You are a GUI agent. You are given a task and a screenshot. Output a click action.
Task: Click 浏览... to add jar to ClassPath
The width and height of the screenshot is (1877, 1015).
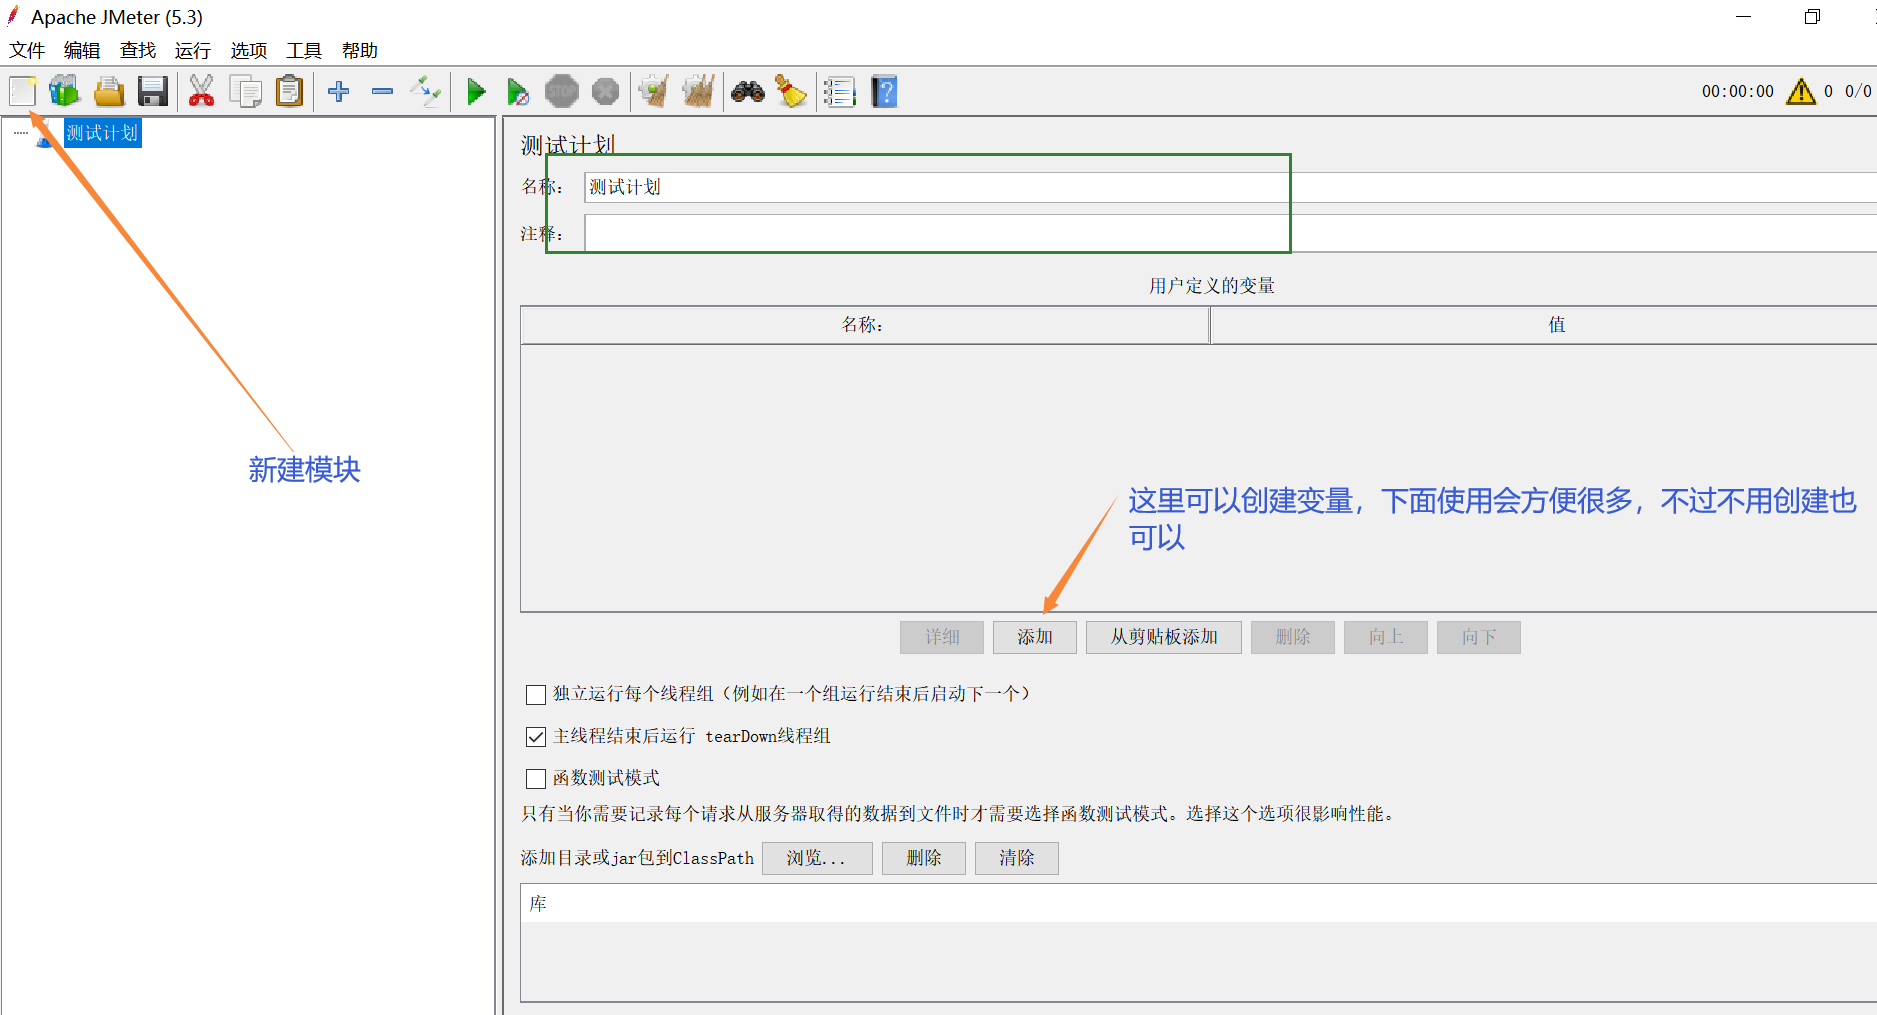pos(816,858)
